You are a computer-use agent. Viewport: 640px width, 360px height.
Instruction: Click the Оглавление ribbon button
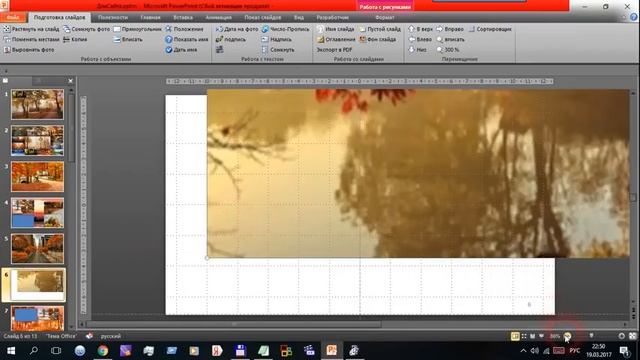[336, 39]
